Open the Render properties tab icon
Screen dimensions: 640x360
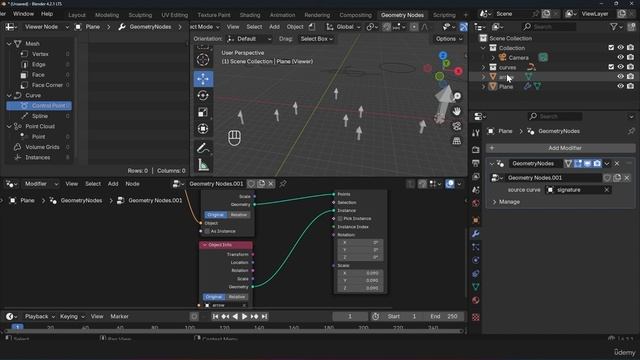tap(476, 150)
